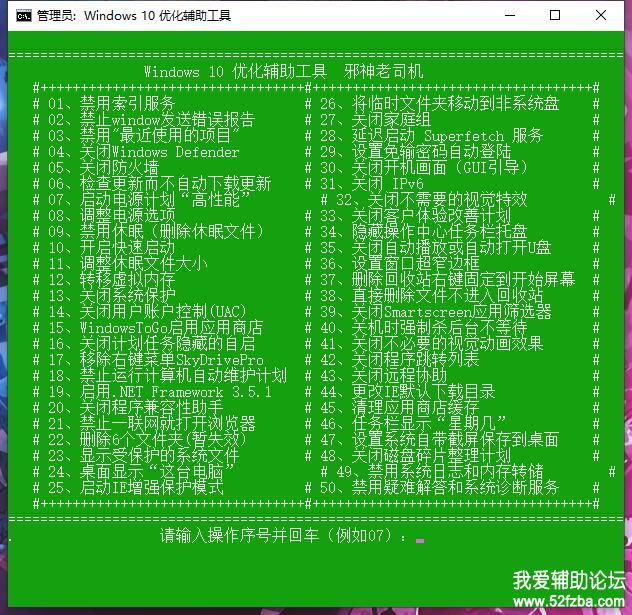Select line 12、转移虚拟内存
The height and width of the screenshot is (615, 632).
(111, 280)
